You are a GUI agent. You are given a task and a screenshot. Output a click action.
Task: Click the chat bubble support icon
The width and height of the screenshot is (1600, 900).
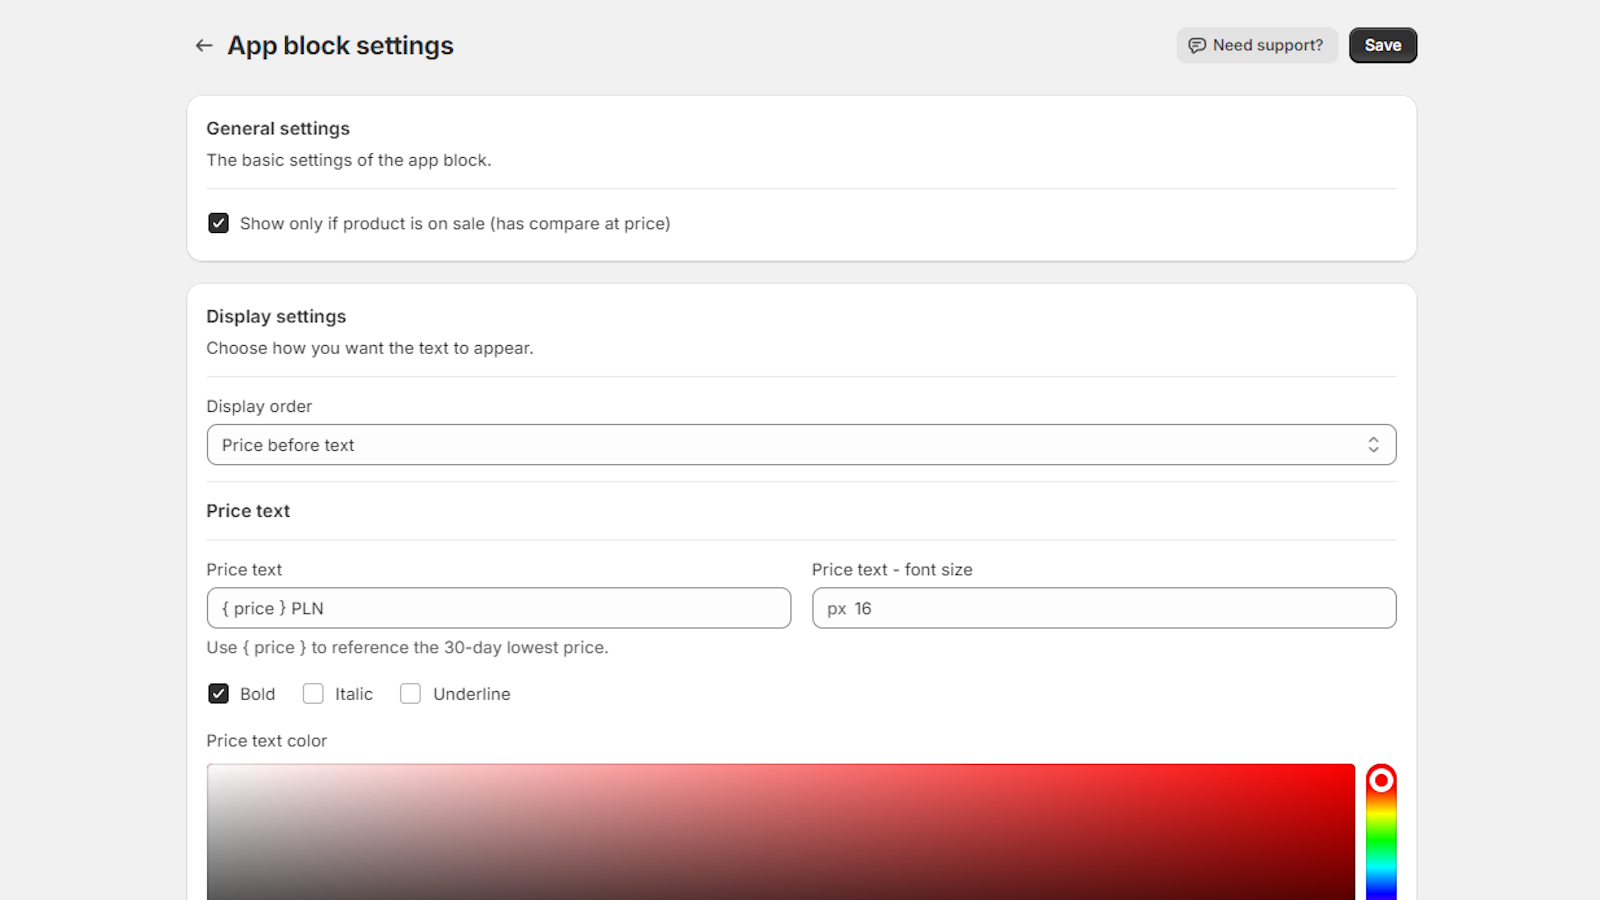pos(1197,45)
